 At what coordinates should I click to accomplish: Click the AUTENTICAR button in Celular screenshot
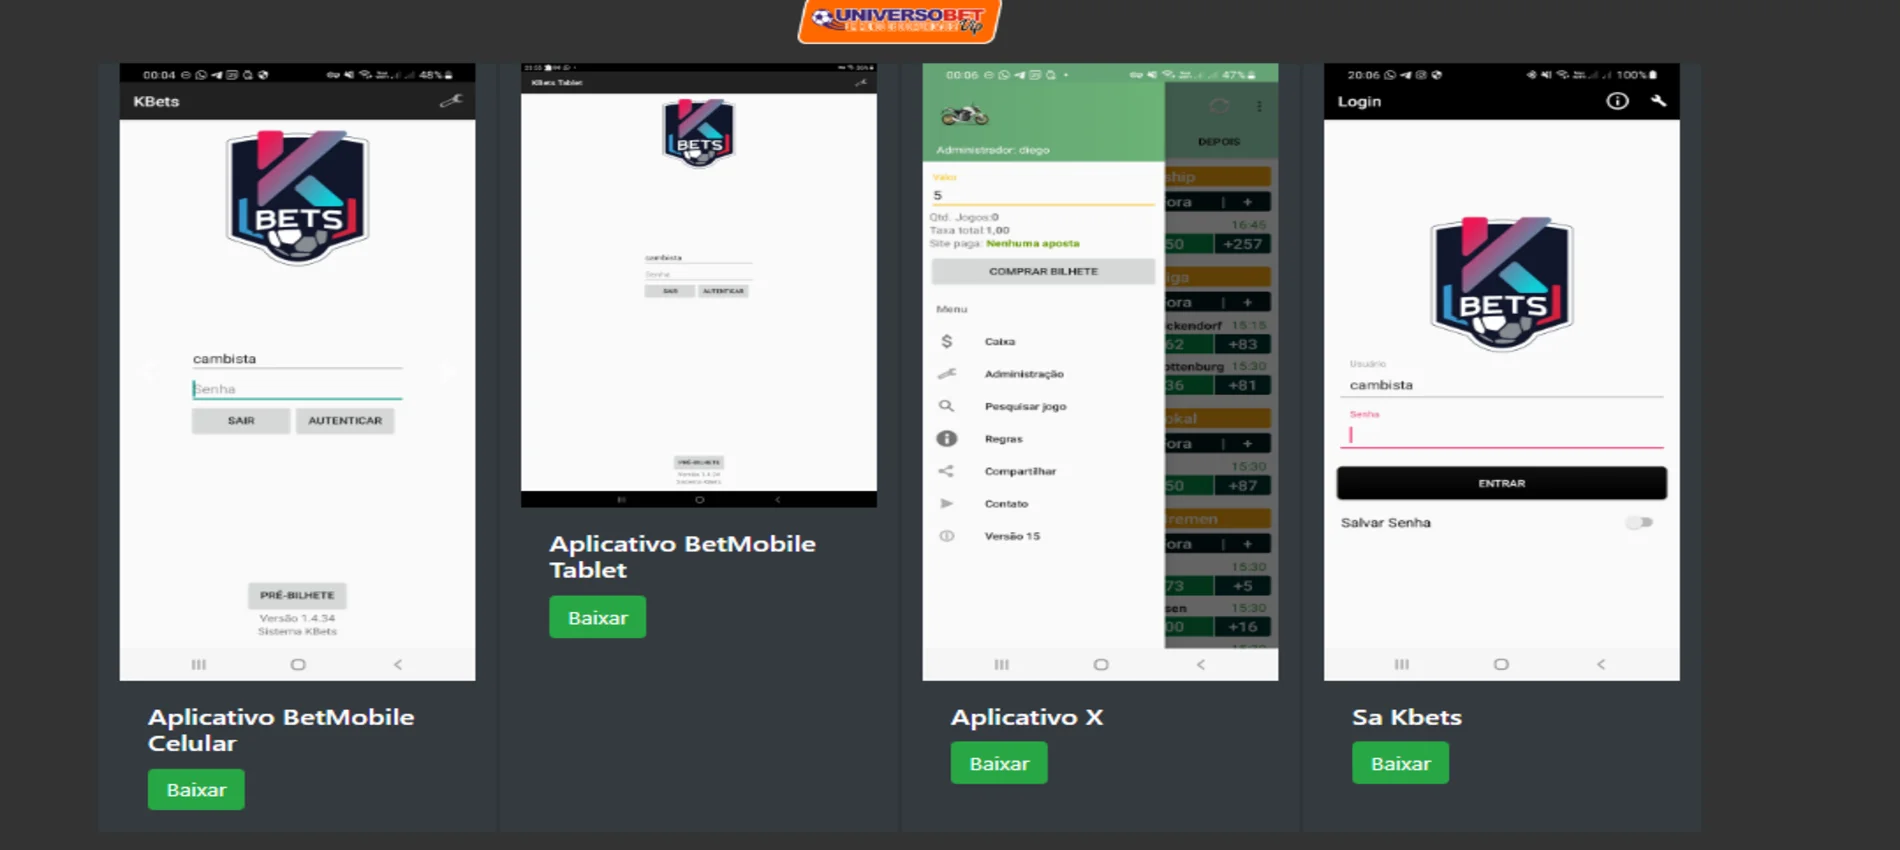click(x=345, y=420)
